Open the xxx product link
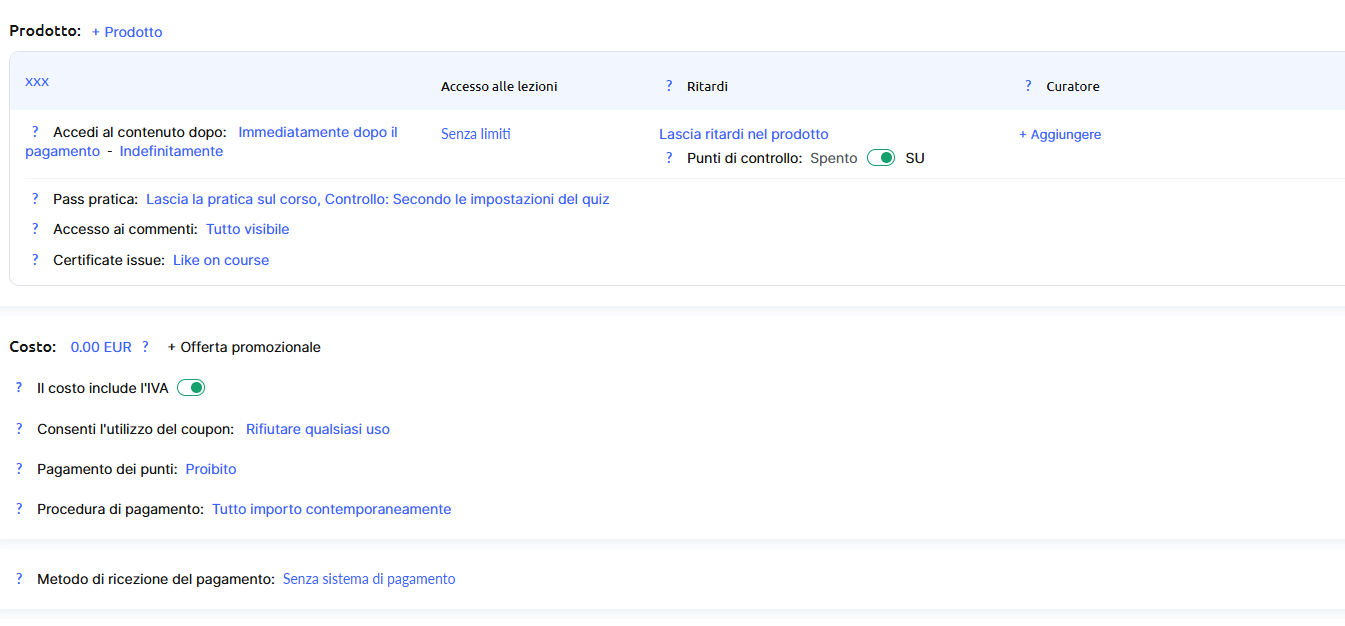Screen dimensions: 1345x626 click(37, 81)
